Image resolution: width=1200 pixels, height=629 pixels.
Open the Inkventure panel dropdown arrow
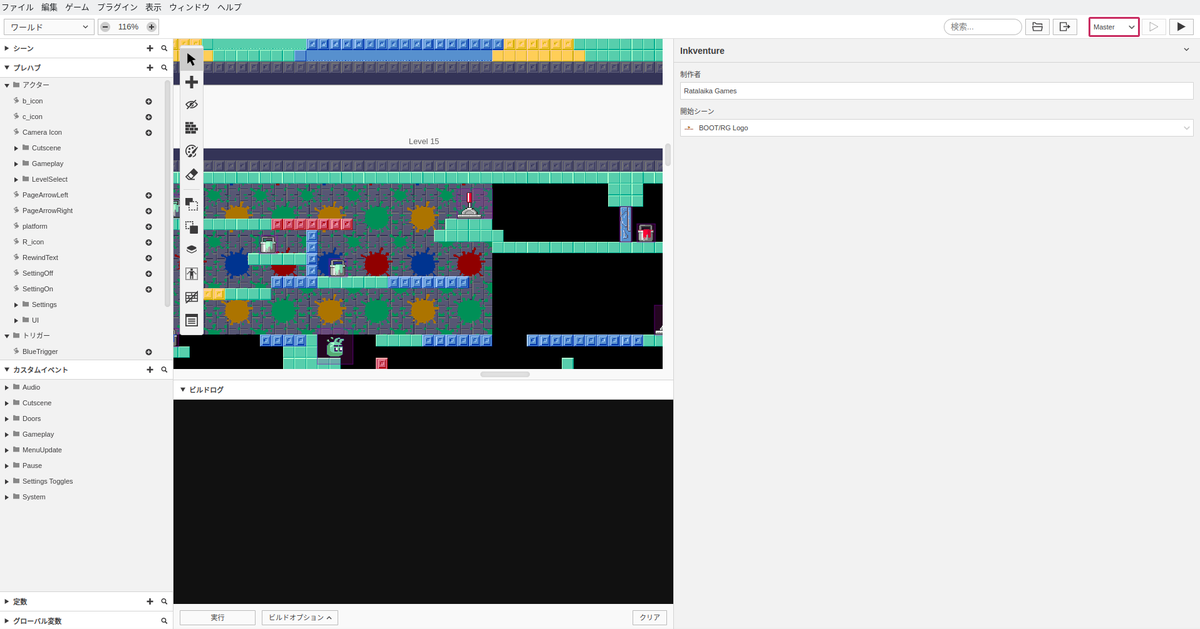[x=1187, y=50]
